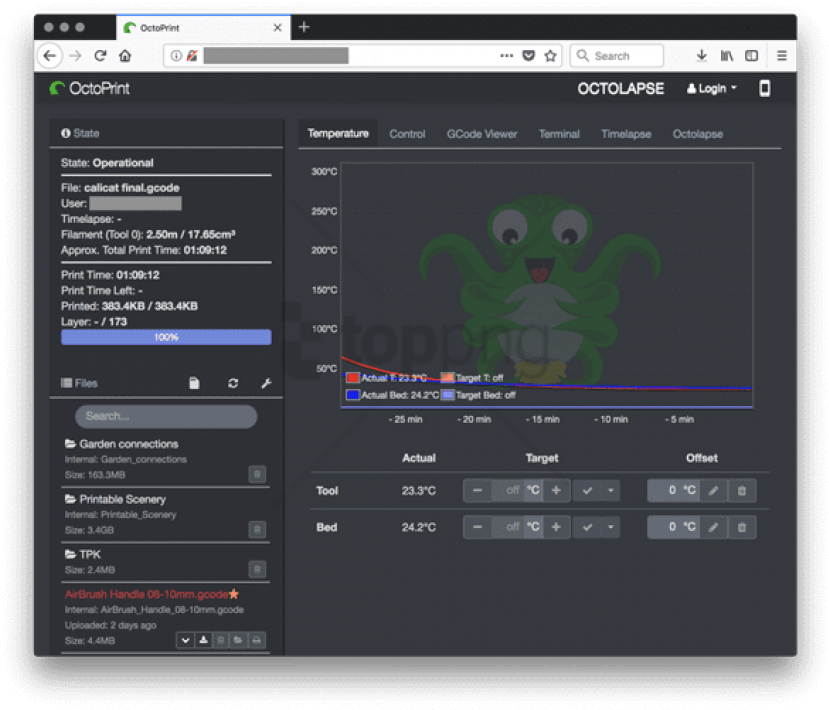Click the browser forward arrow

coord(75,56)
